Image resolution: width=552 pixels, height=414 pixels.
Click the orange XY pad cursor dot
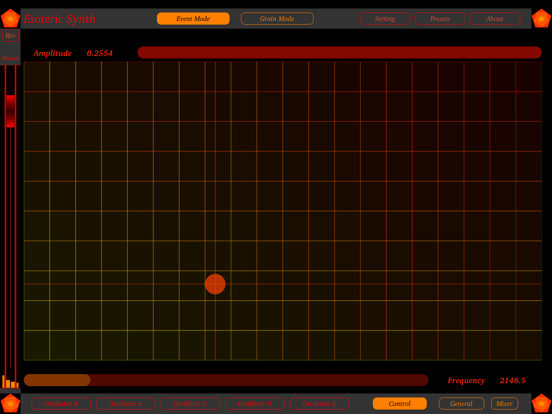(x=215, y=284)
